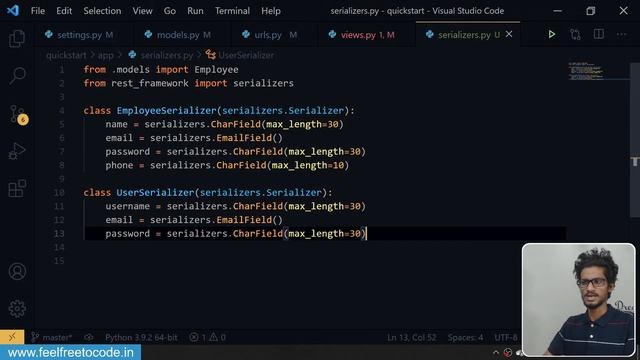This screenshot has height=360, width=640.
Task: Open Source Control view with pending changes
Action: [x=18, y=114]
